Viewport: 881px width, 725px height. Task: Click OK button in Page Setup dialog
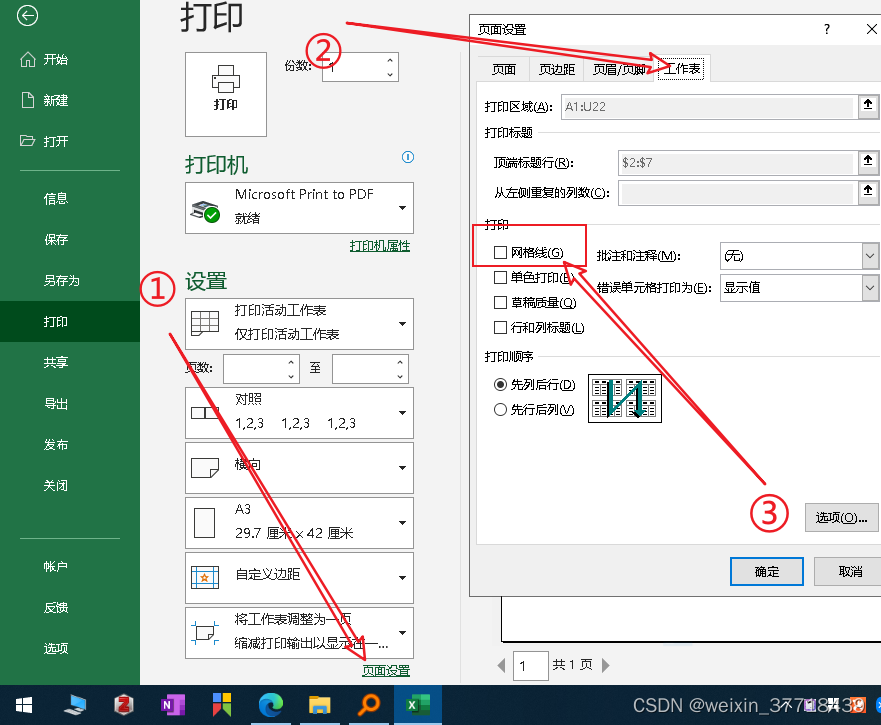pyautogui.click(x=767, y=572)
